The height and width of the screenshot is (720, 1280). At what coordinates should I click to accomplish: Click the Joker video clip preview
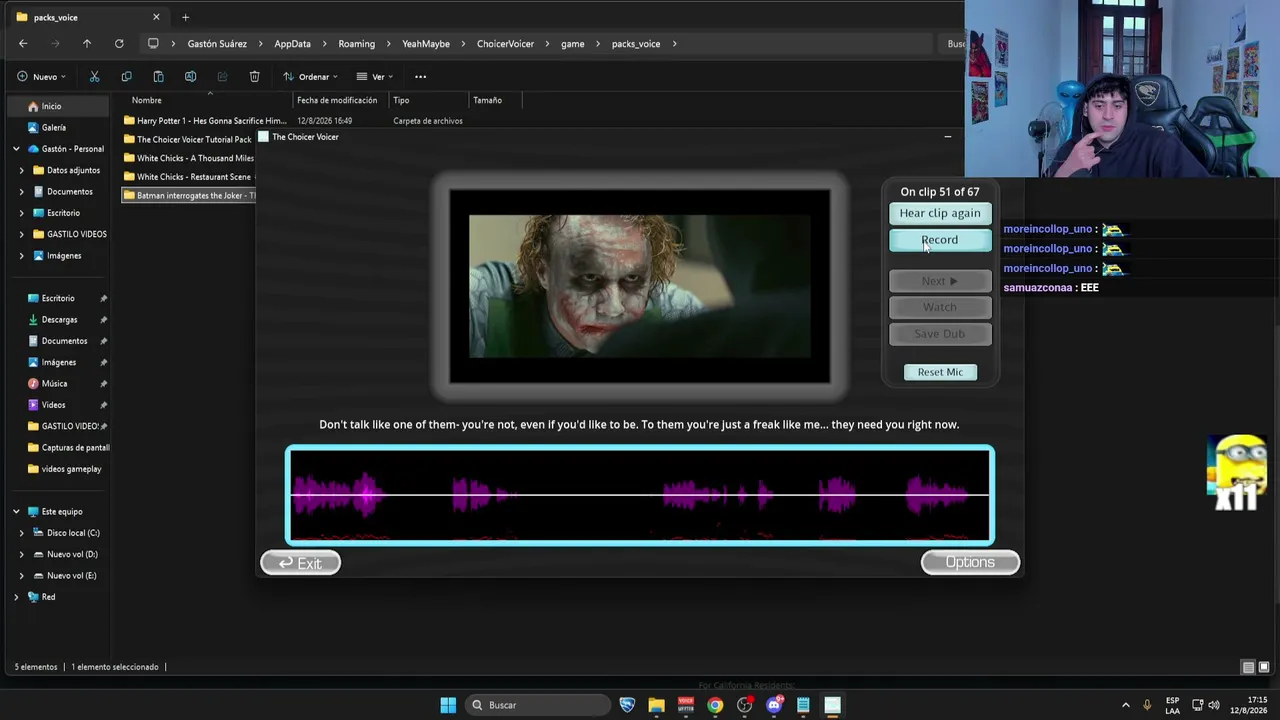point(640,286)
